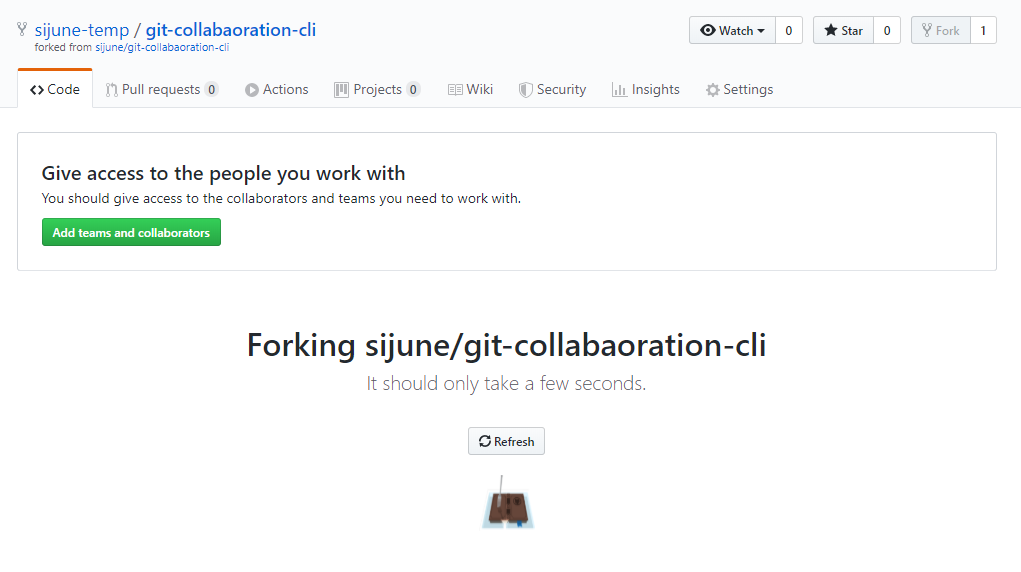Image resolution: width=1021 pixels, height=572 pixels.
Task: Open the Actions tab
Action: (x=277, y=89)
